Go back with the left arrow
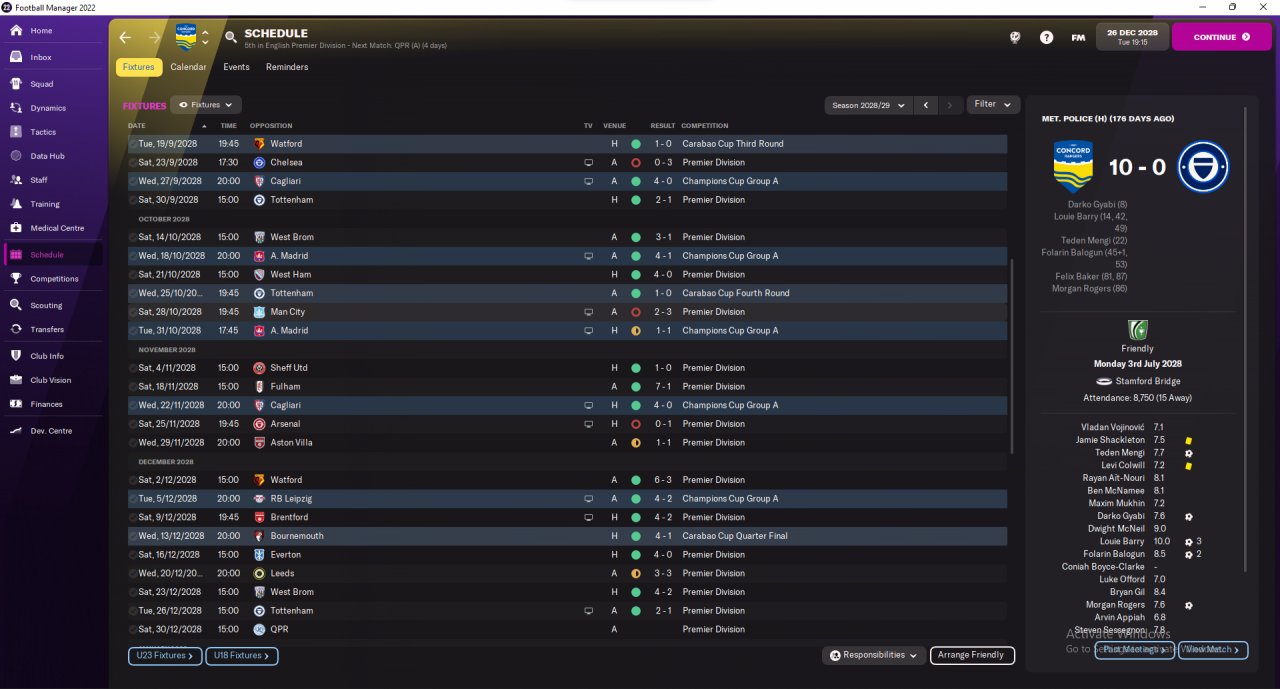1280x689 pixels. click(125, 37)
